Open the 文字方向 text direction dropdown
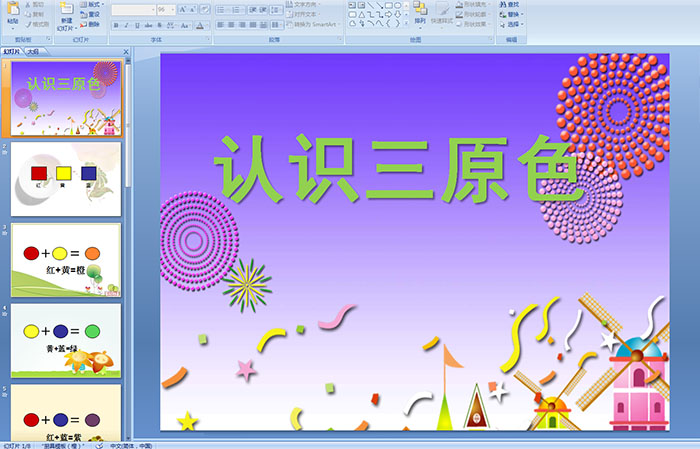 pyautogui.click(x=303, y=4)
